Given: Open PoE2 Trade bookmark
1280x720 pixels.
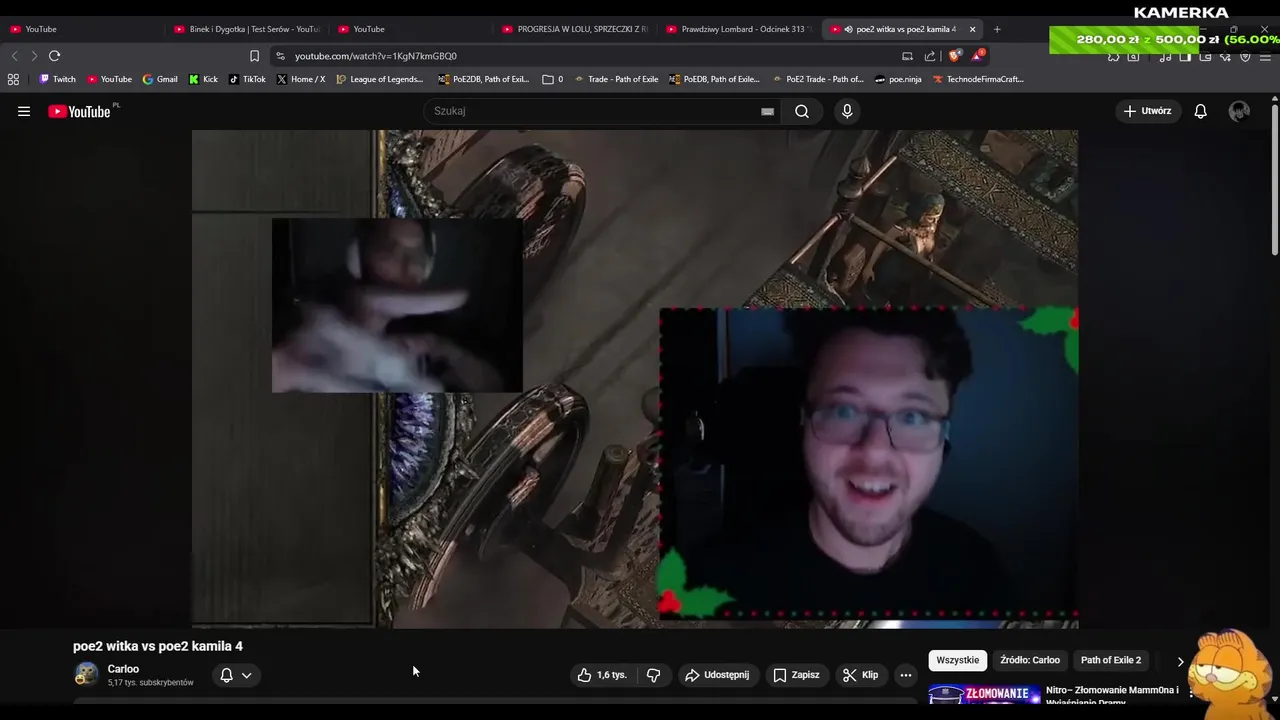Looking at the screenshot, I should point(817,79).
